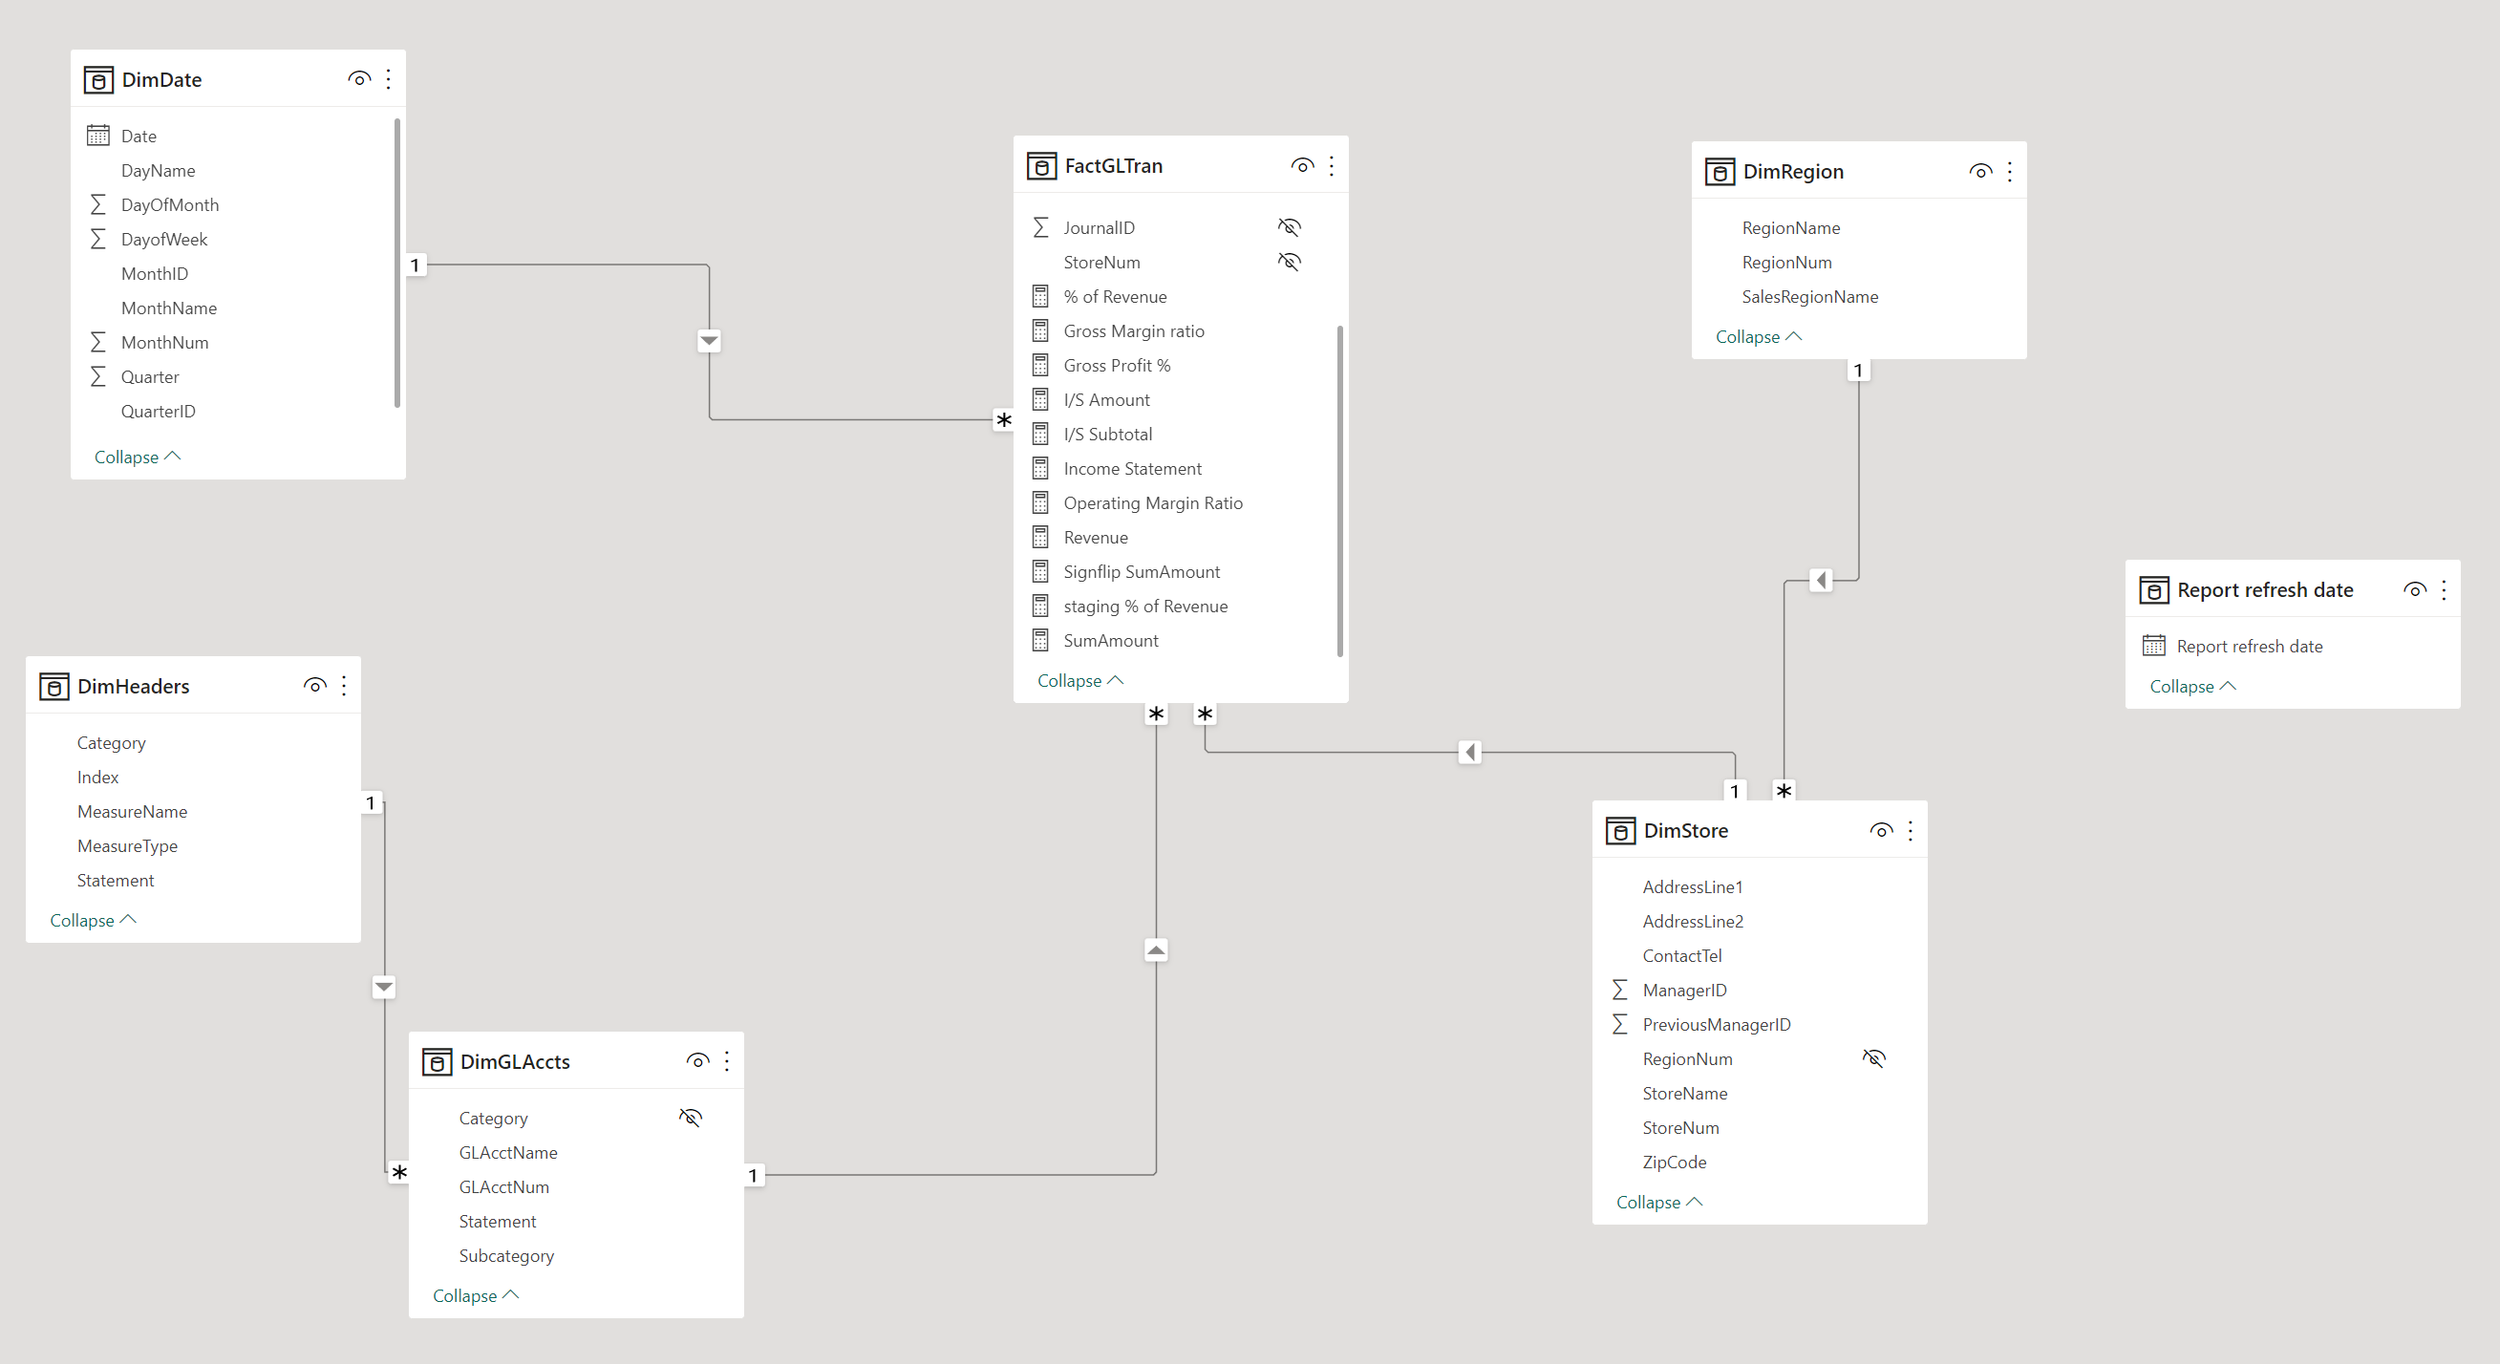Open DimRegion more options ellipsis
2500x1364 pixels.
[x=2009, y=172]
